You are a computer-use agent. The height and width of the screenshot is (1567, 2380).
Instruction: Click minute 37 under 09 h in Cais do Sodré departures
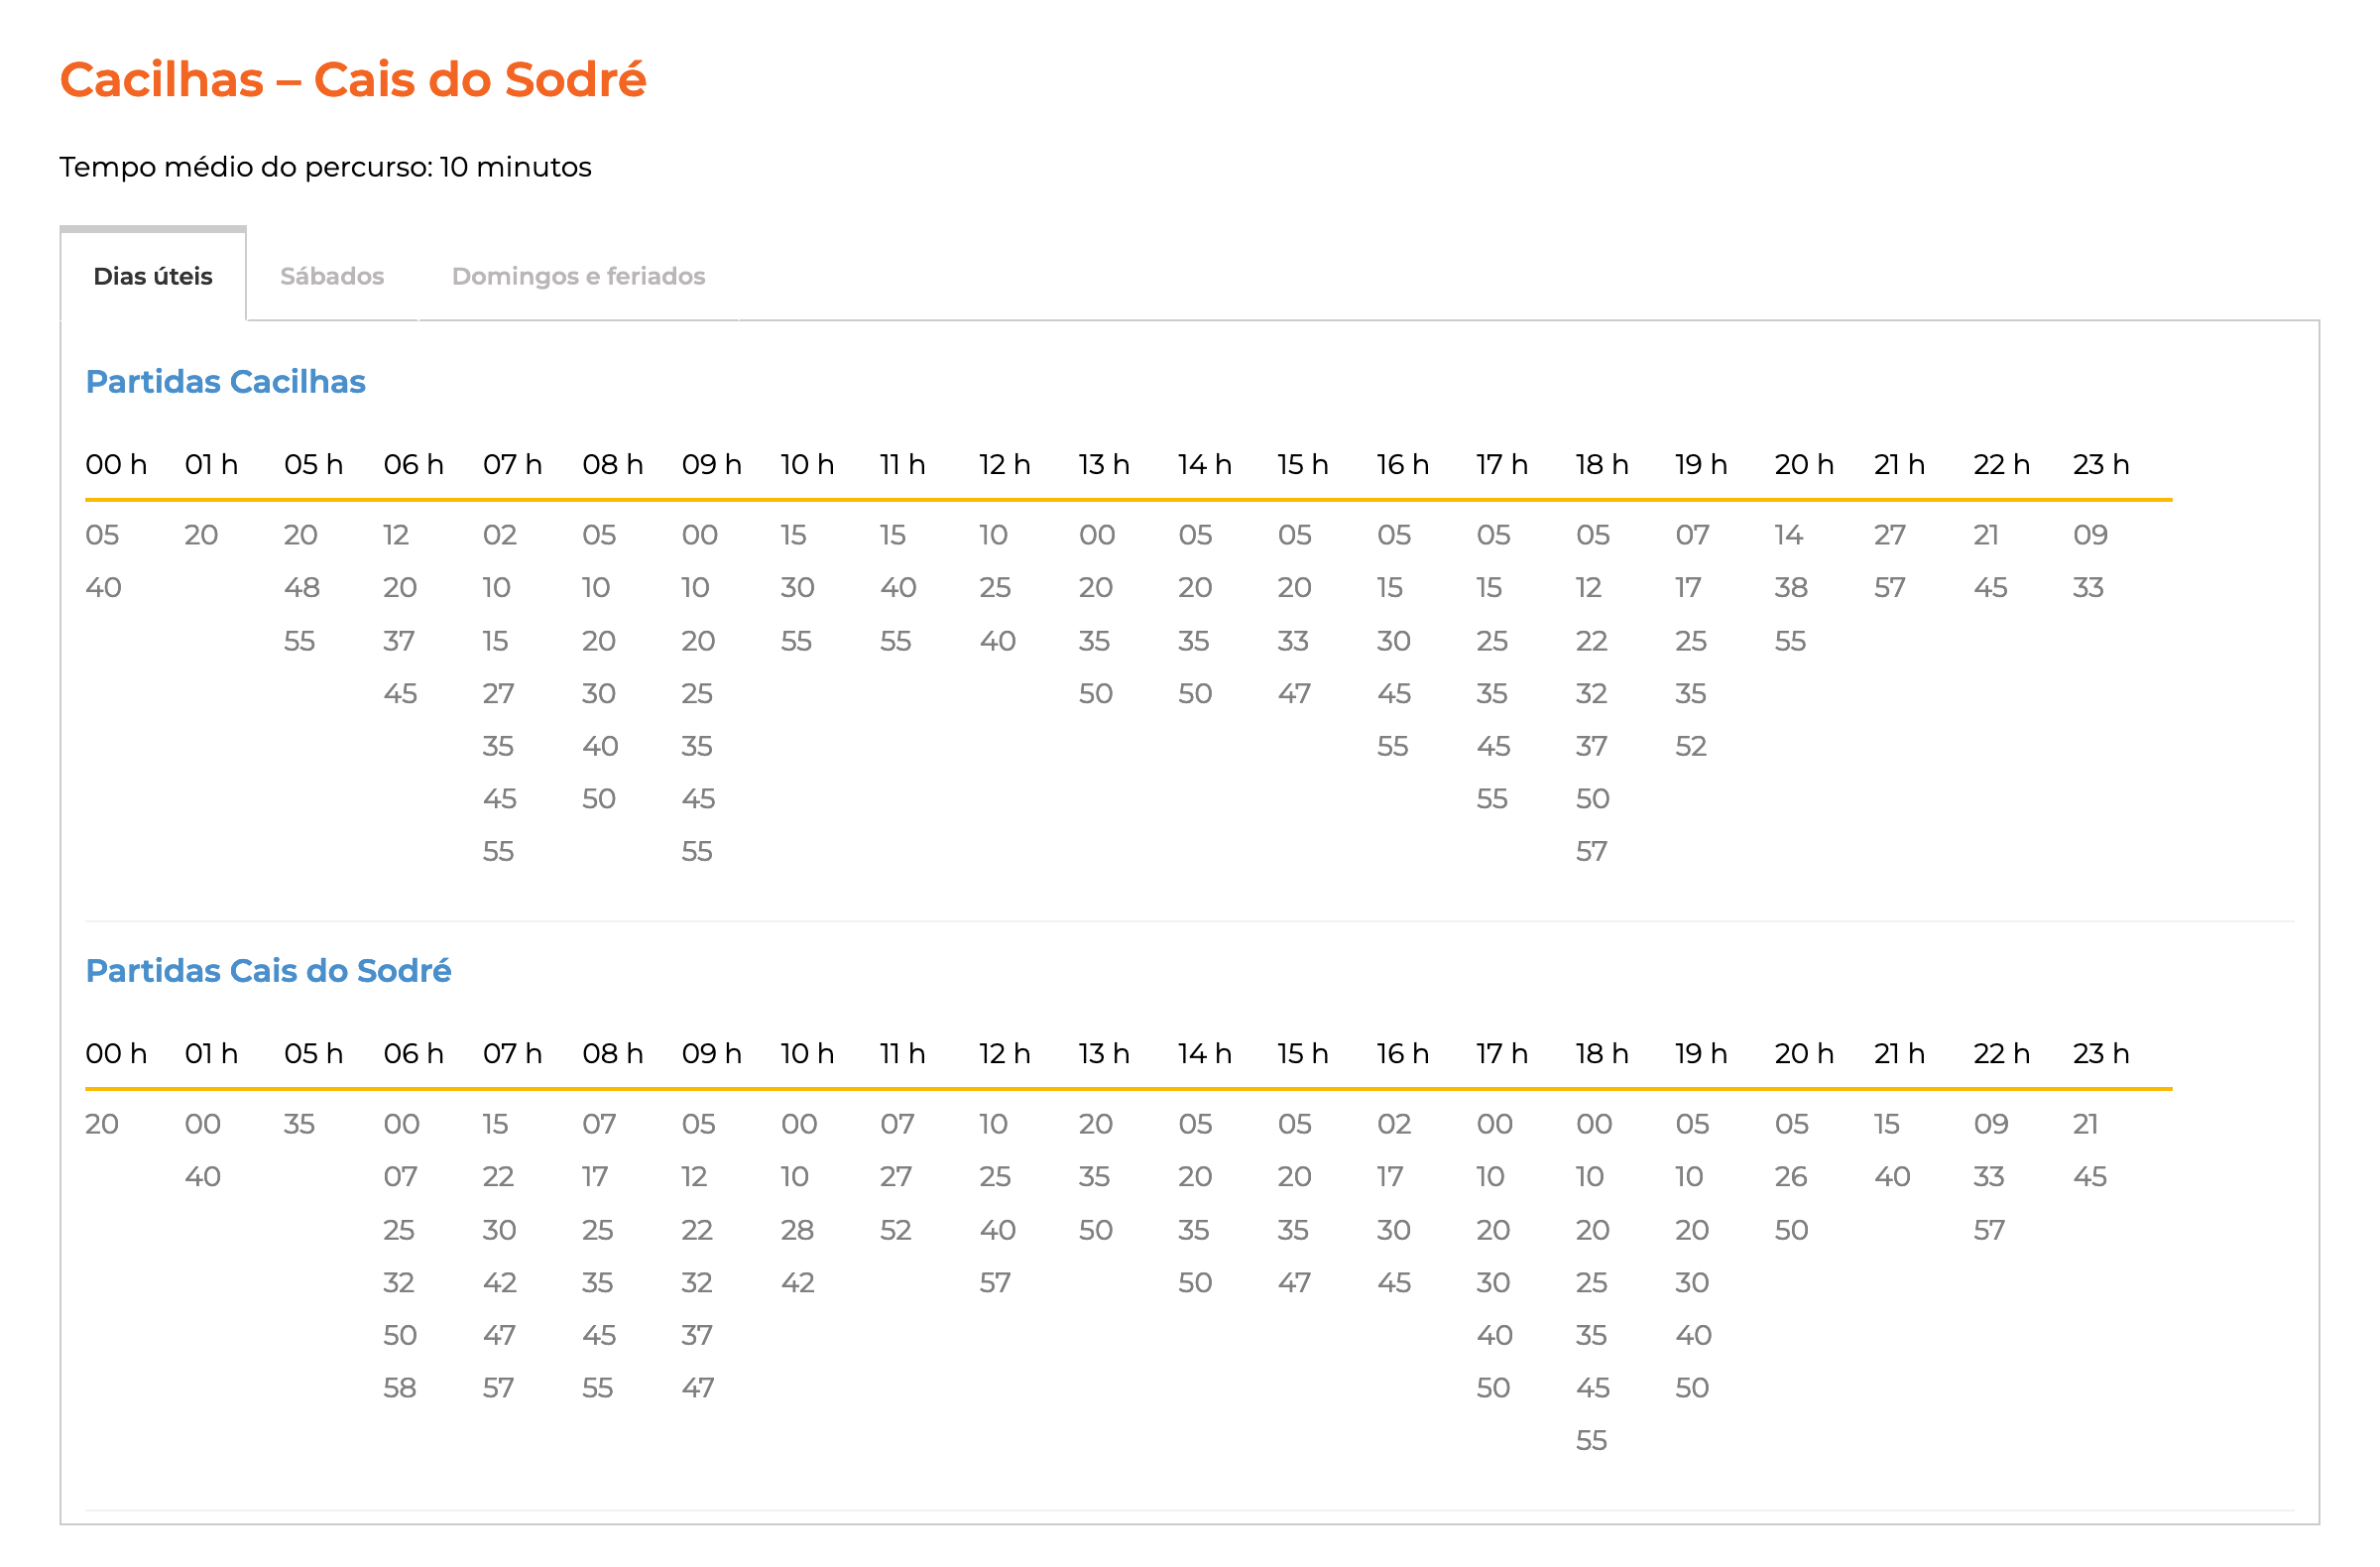tap(697, 1335)
